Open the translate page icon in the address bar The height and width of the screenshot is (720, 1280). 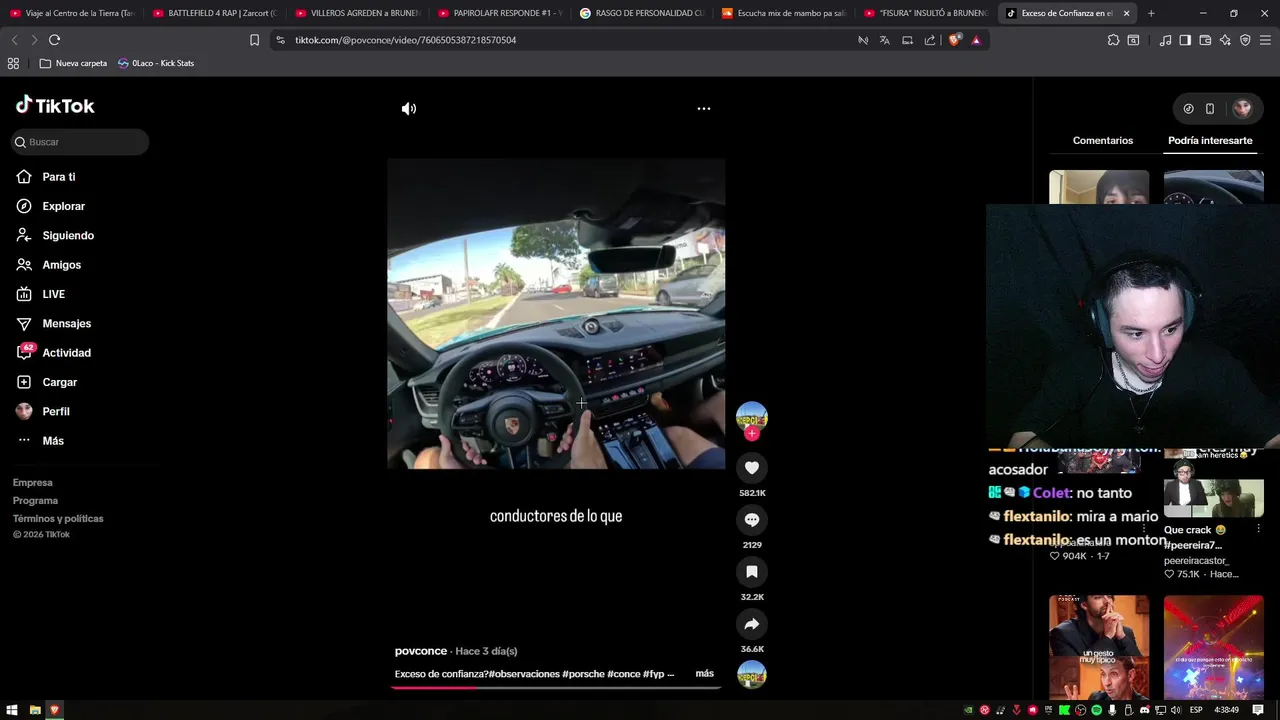[884, 40]
